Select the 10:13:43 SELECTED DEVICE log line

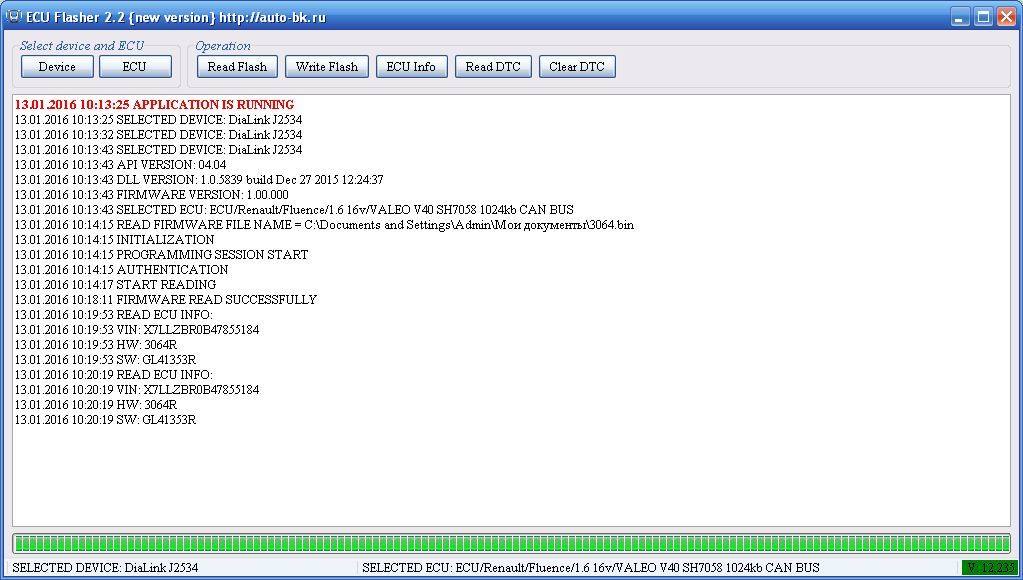(159, 150)
